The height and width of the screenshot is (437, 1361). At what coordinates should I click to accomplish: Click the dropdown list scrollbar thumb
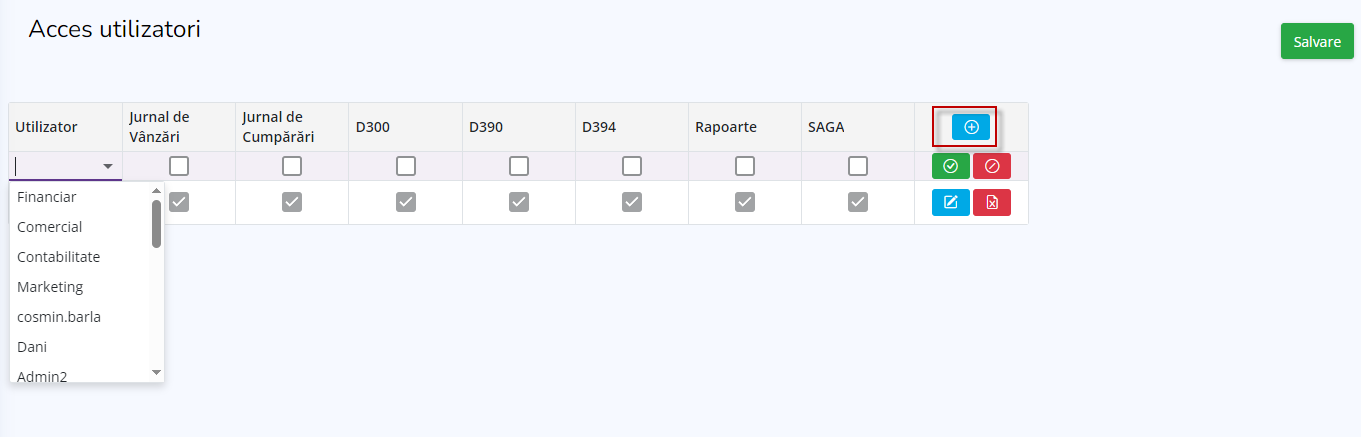pos(156,223)
